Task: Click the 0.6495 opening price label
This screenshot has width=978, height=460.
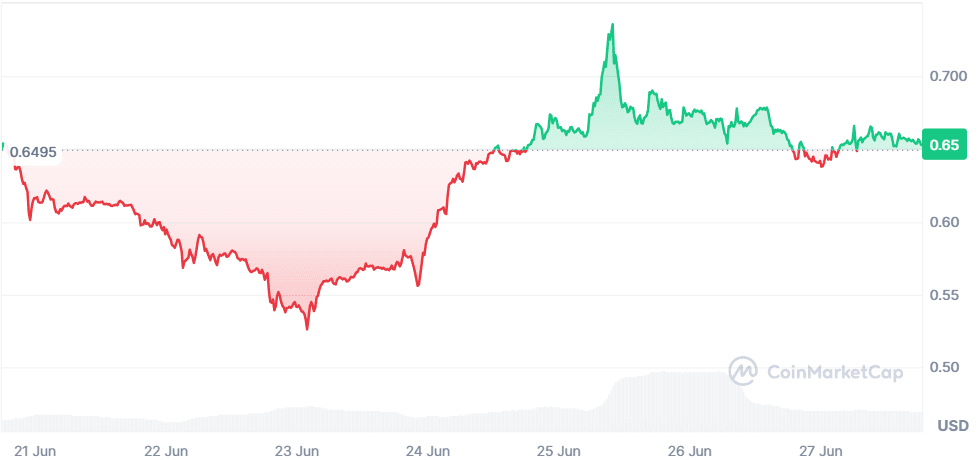Action: click(x=33, y=153)
